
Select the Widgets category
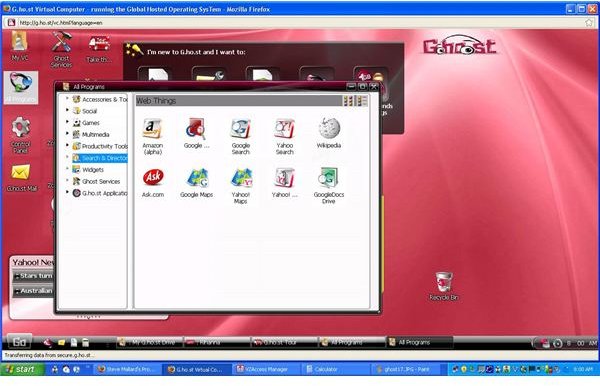[x=88, y=169]
